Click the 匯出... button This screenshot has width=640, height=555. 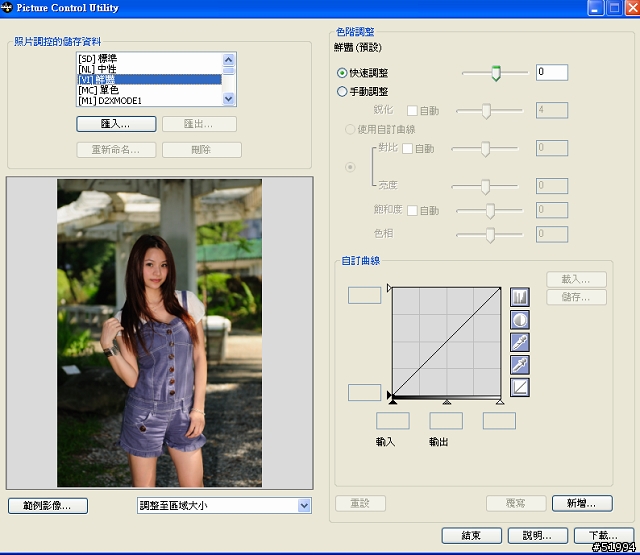click(199, 124)
